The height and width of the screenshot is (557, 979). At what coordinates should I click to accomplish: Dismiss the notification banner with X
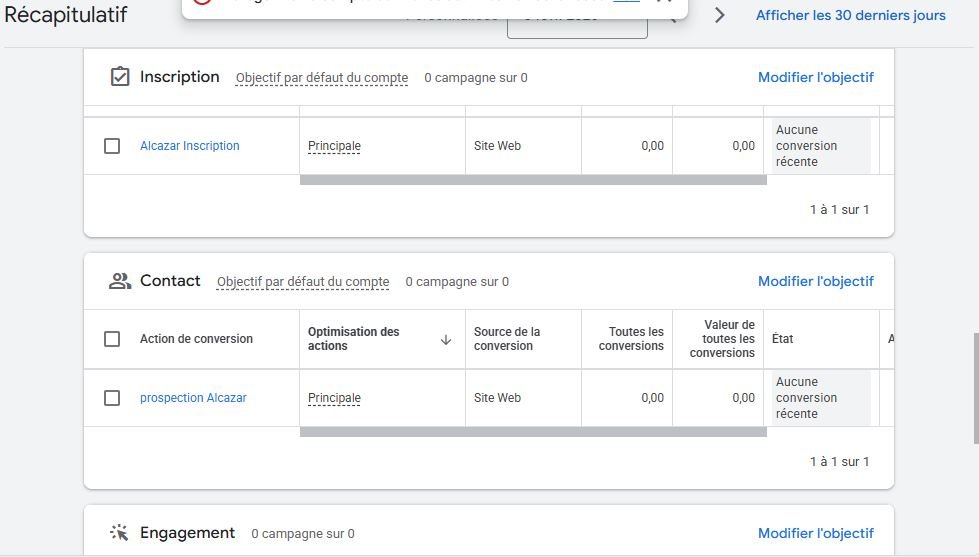click(664, 3)
